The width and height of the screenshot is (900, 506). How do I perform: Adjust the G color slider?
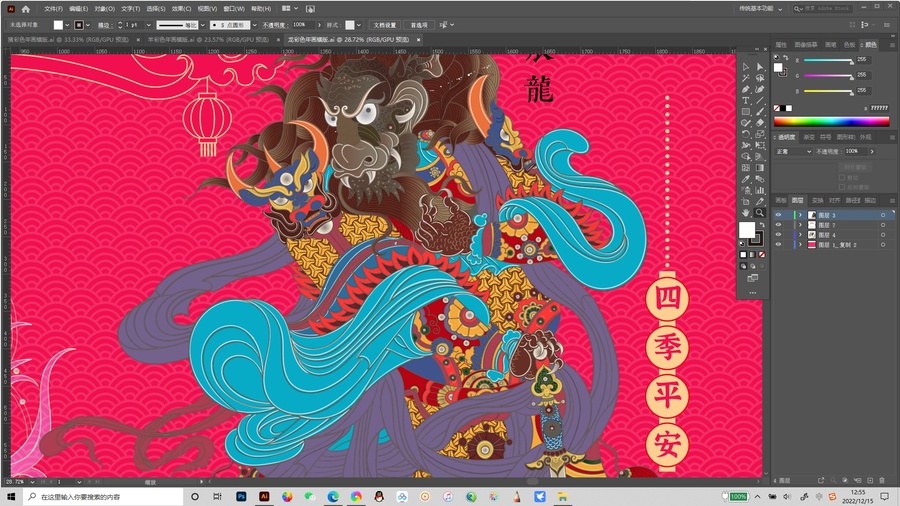[x=828, y=76]
